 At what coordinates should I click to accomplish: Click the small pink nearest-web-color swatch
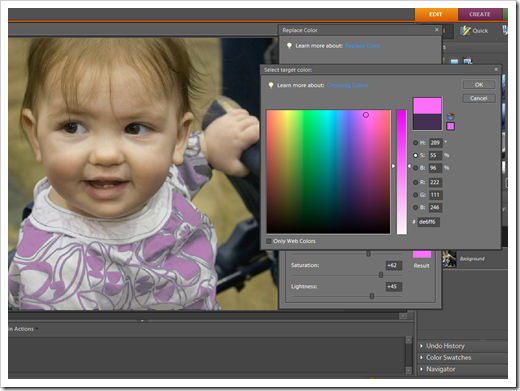pyautogui.click(x=450, y=126)
